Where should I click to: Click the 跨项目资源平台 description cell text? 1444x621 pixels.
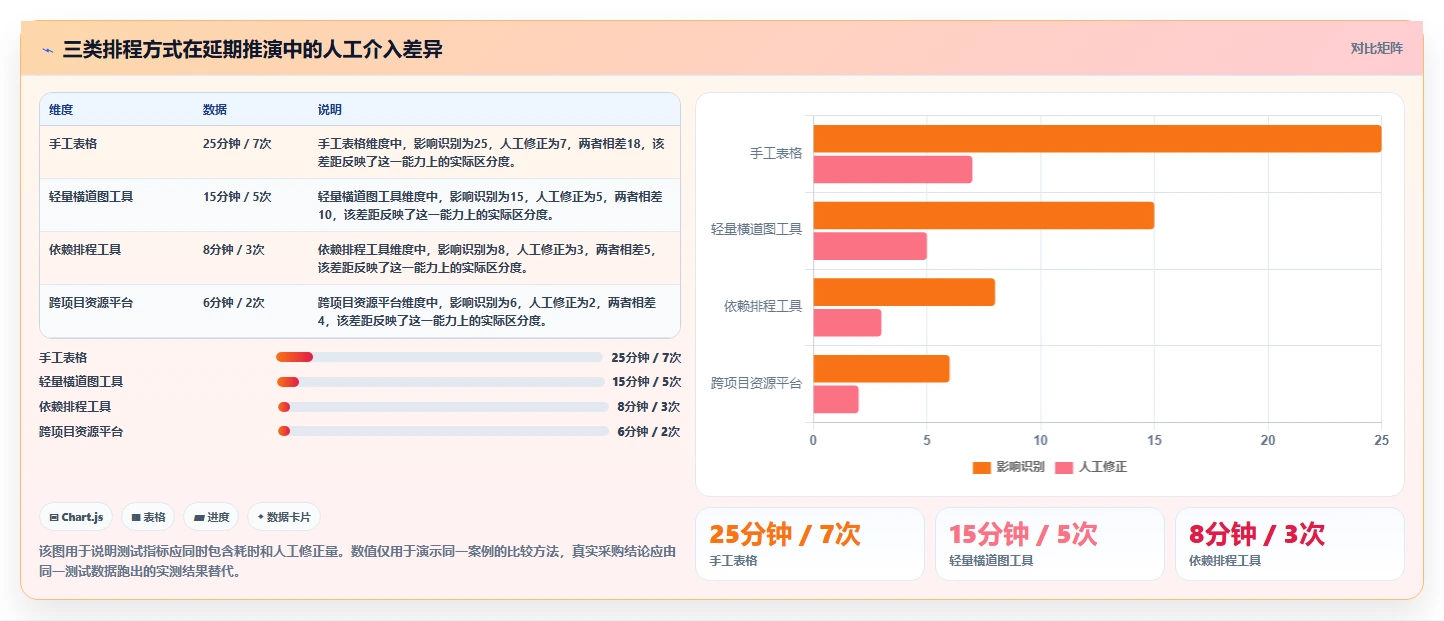[487, 311]
